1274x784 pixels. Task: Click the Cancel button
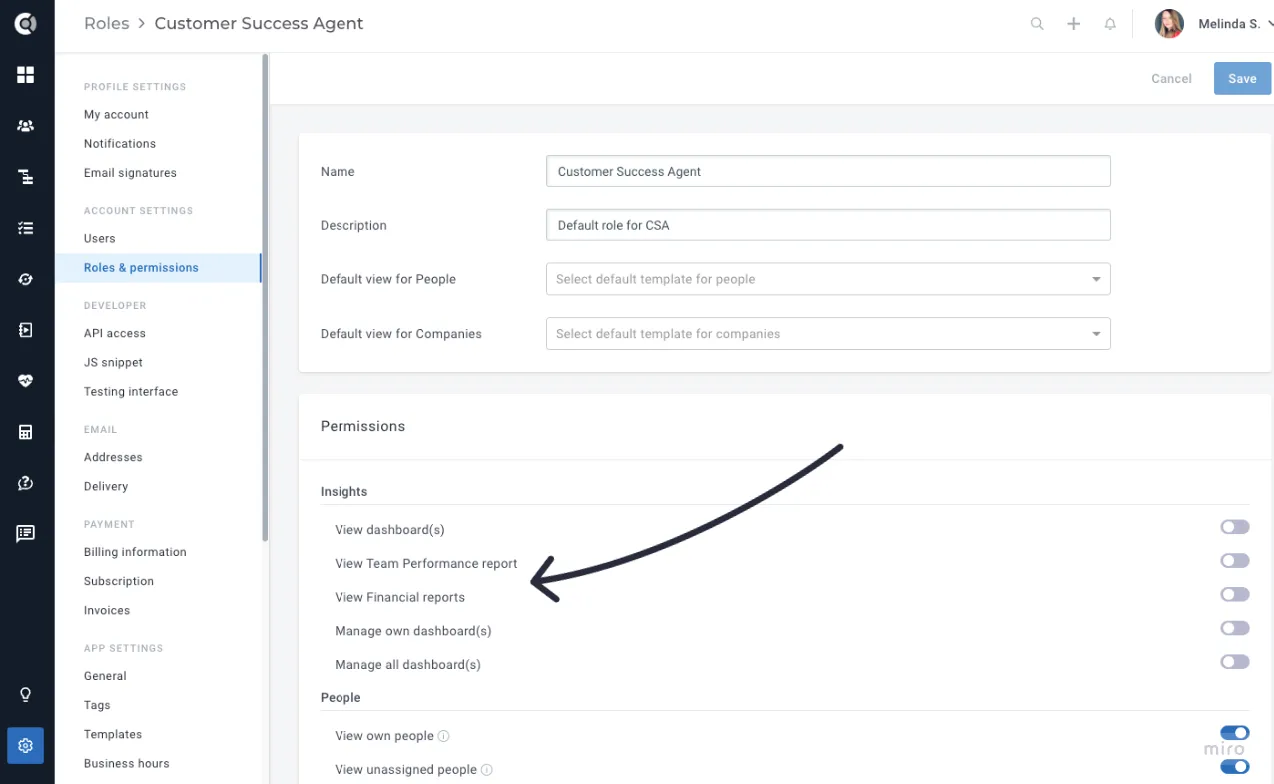pyautogui.click(x=1171, y=79)
